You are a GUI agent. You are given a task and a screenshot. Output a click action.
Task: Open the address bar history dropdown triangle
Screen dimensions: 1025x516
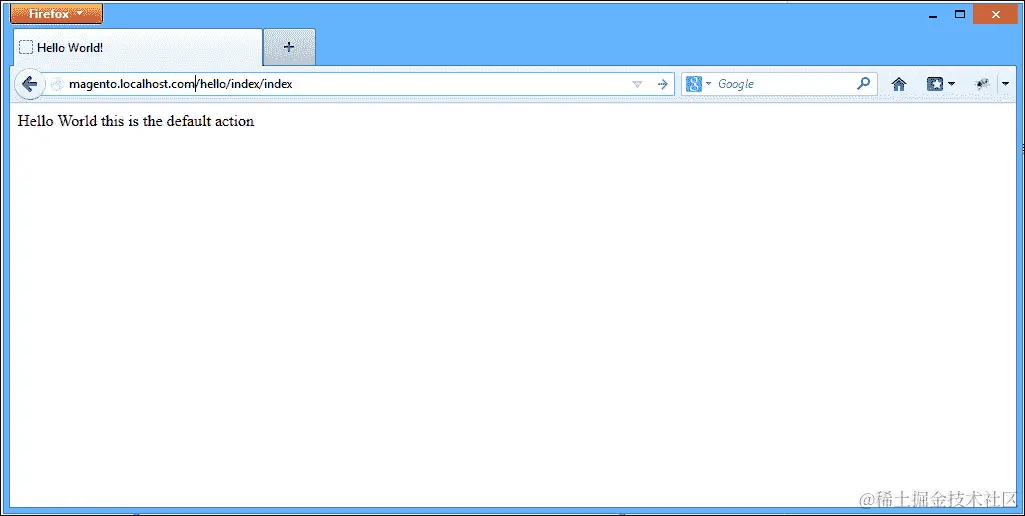tap(637, 84)
